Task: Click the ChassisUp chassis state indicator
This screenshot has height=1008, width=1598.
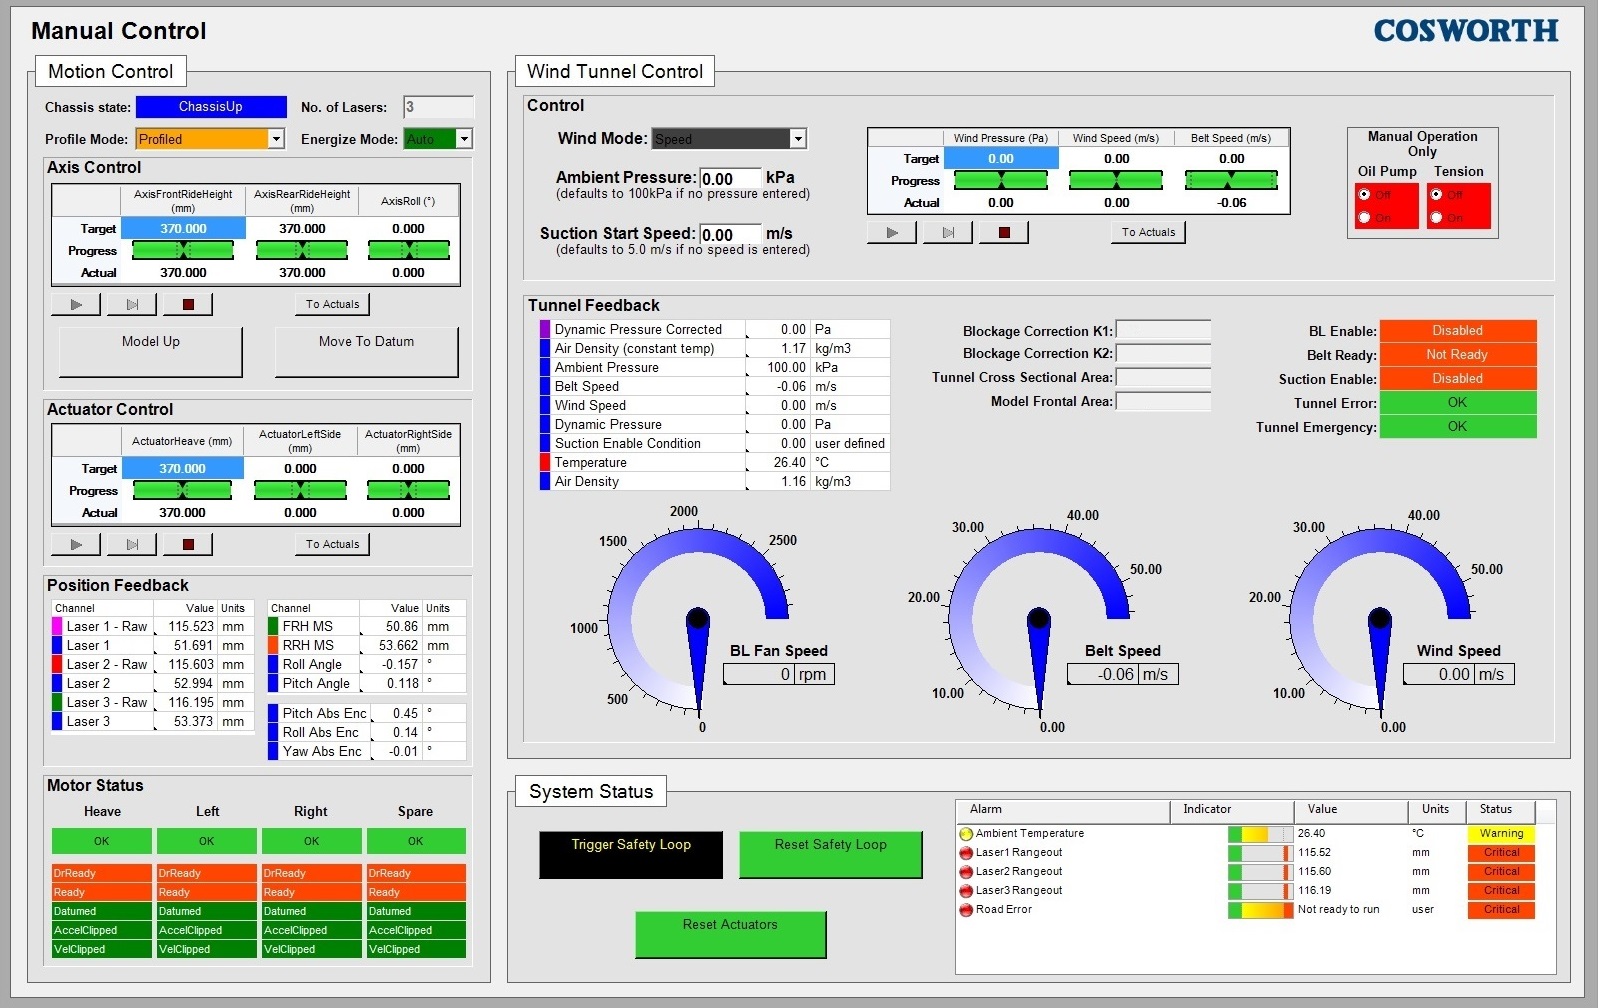Action: click(x=211, y=107)
